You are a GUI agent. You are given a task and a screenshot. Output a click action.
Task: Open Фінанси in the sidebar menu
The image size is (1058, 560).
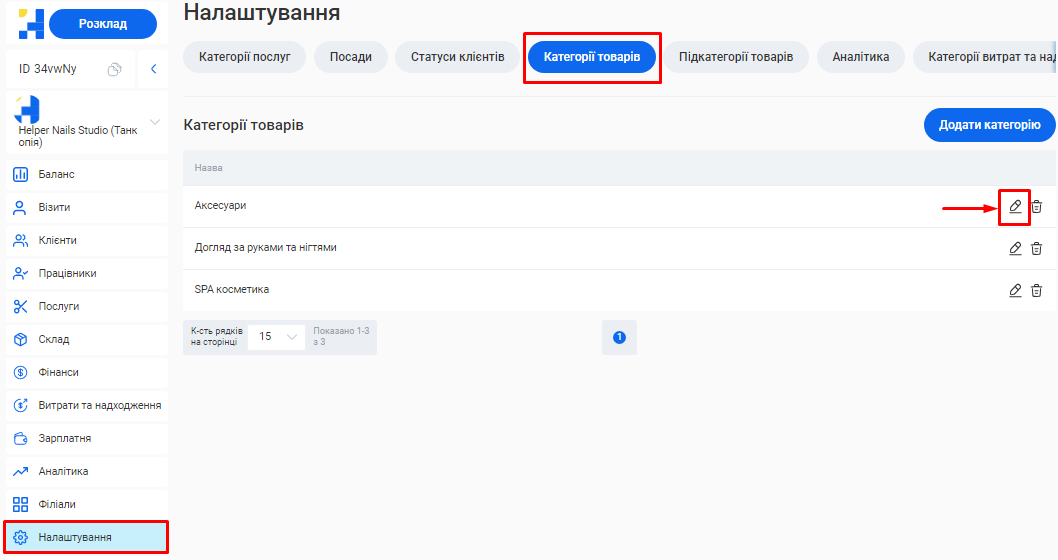[x=58, y=372]
